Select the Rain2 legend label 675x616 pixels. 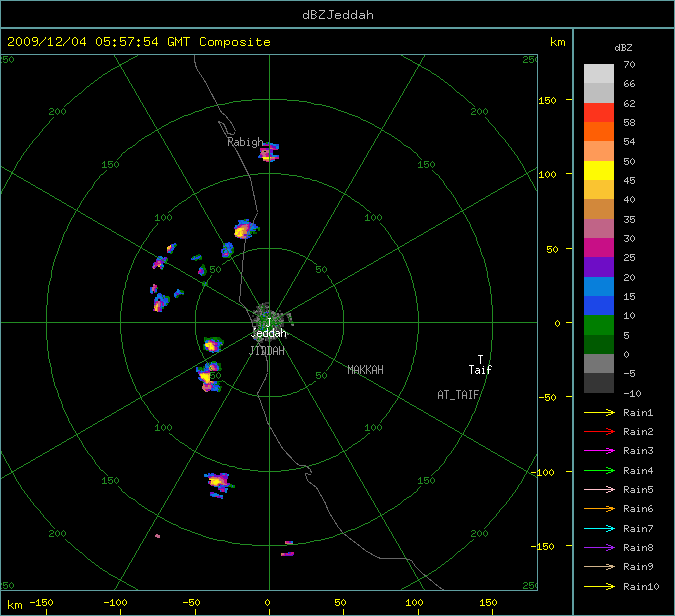637,432
